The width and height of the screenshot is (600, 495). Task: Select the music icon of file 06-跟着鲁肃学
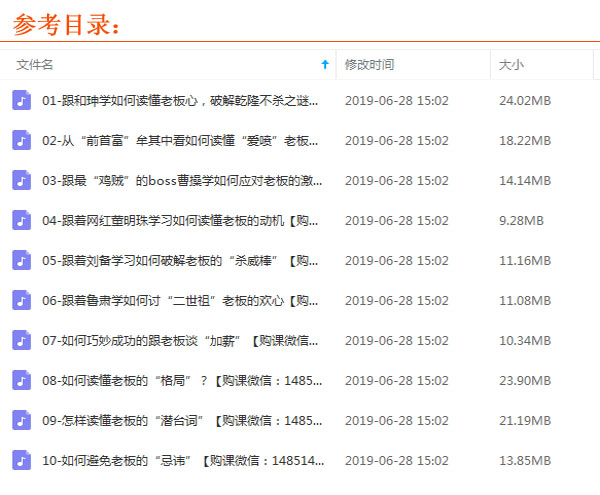[x=21, y=300]
